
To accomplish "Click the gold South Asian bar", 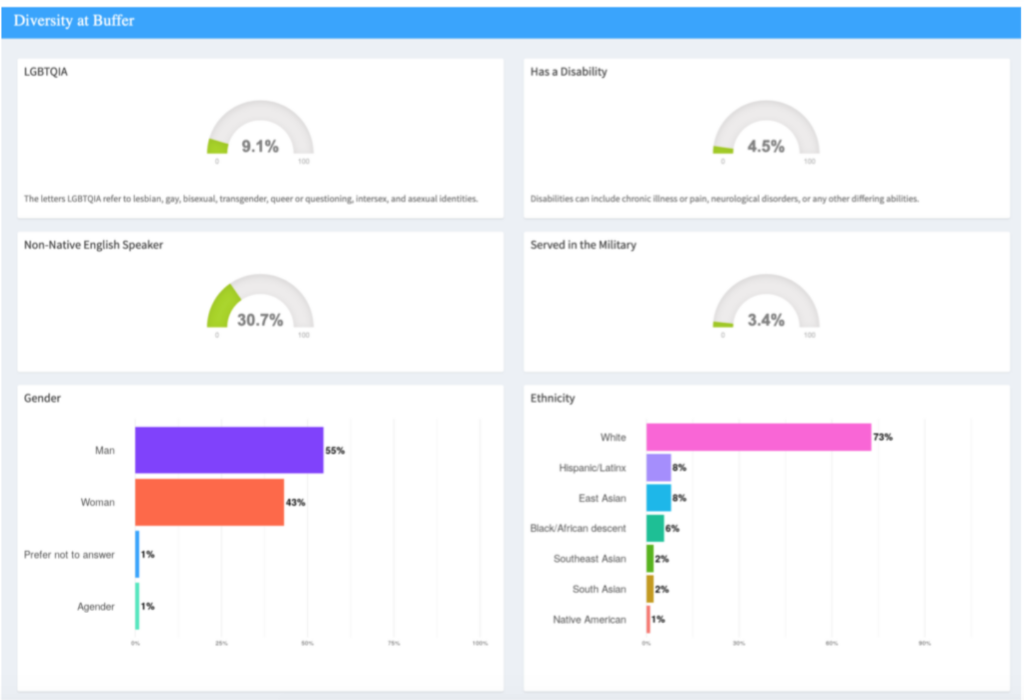I will coord(650,589).
